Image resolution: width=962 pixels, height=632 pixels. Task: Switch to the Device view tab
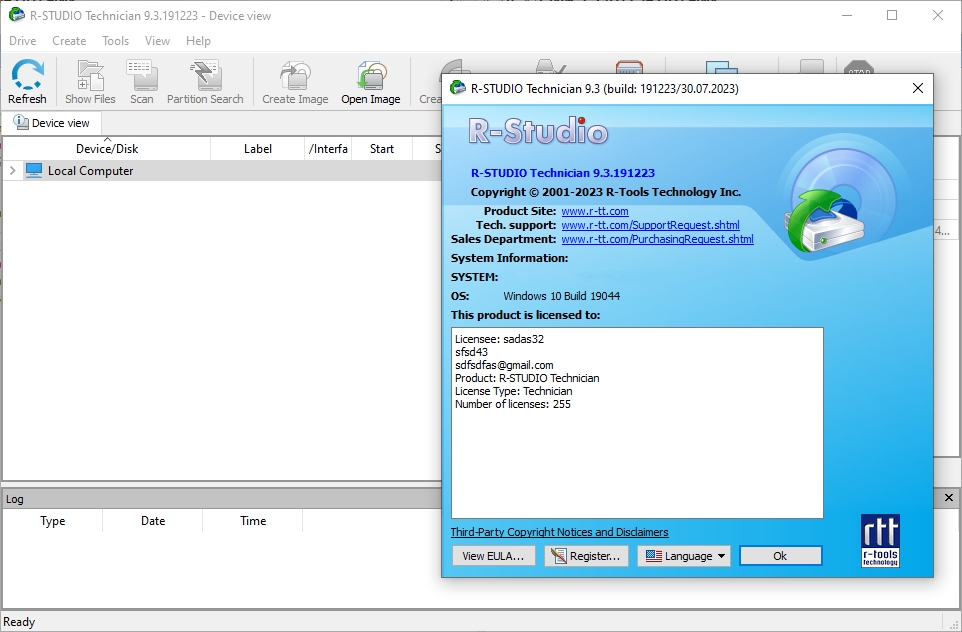52,123
